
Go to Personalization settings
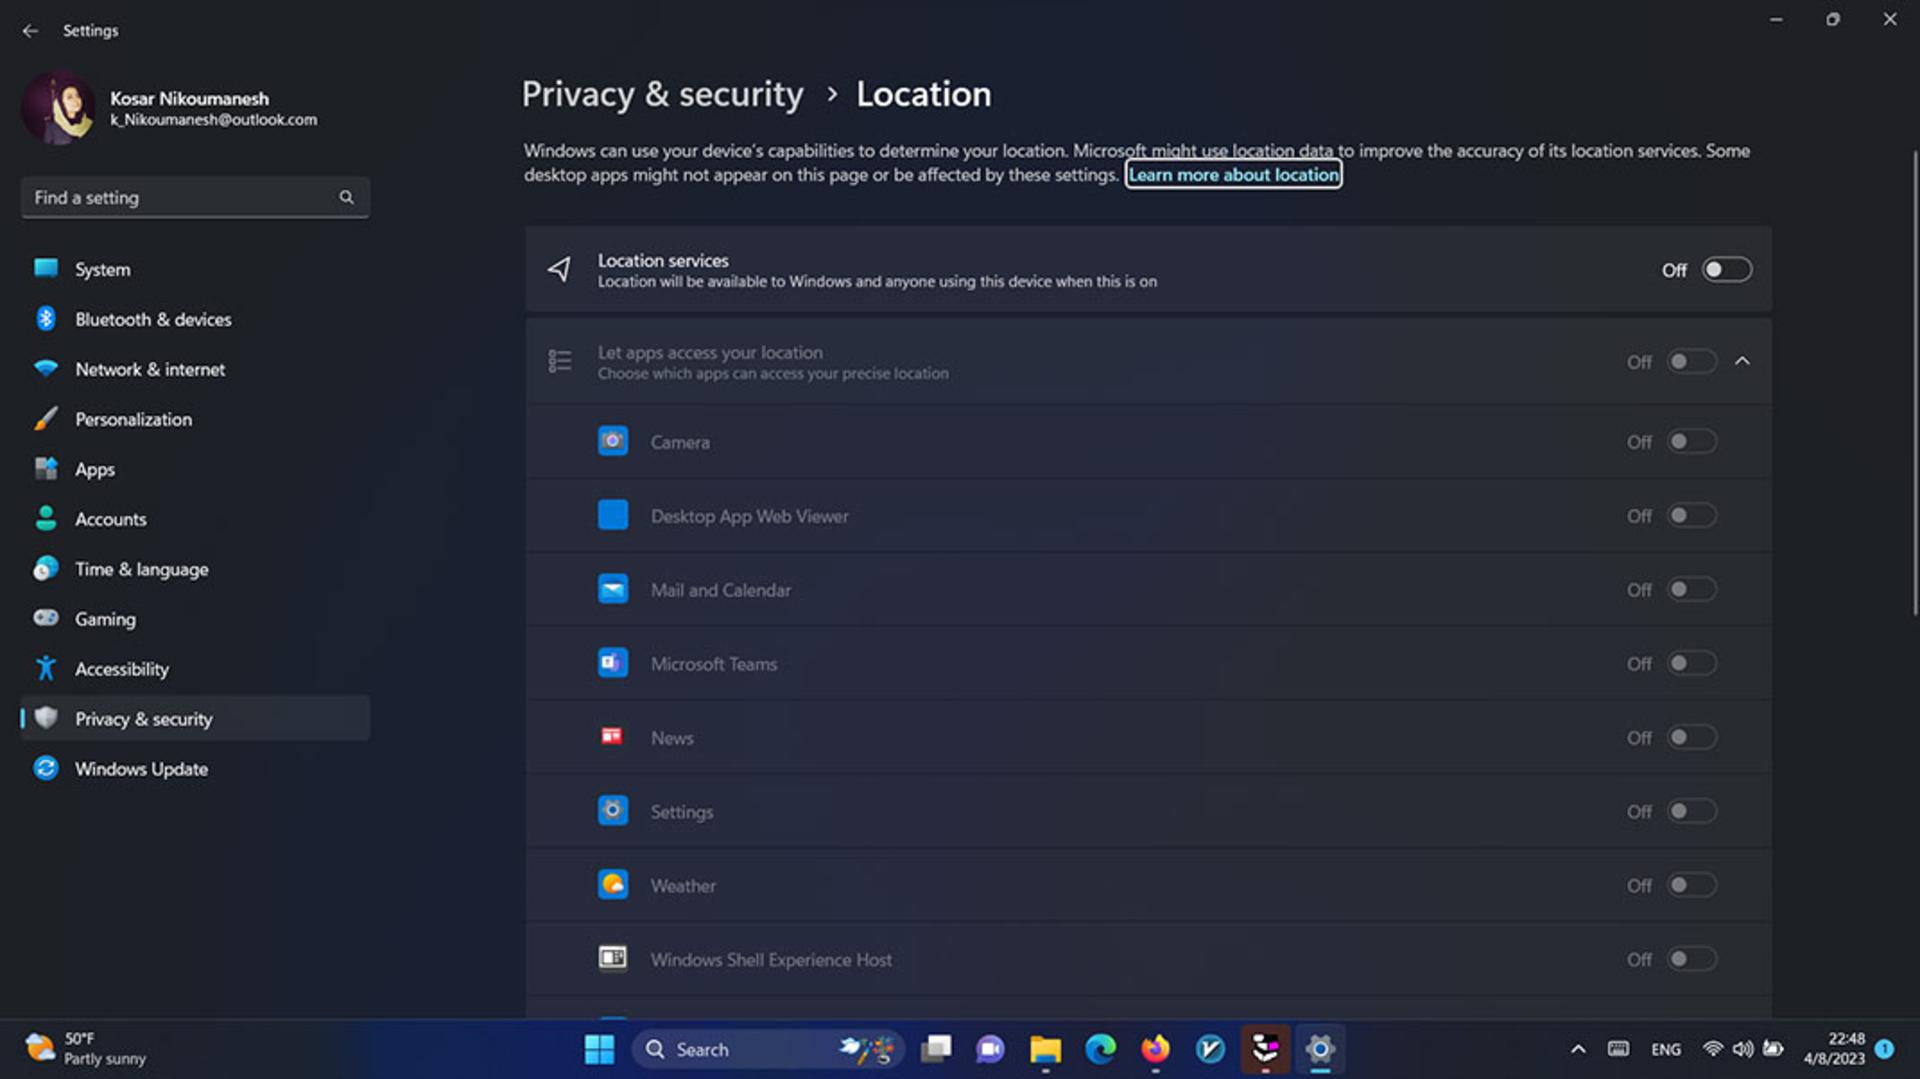[195, 419]
